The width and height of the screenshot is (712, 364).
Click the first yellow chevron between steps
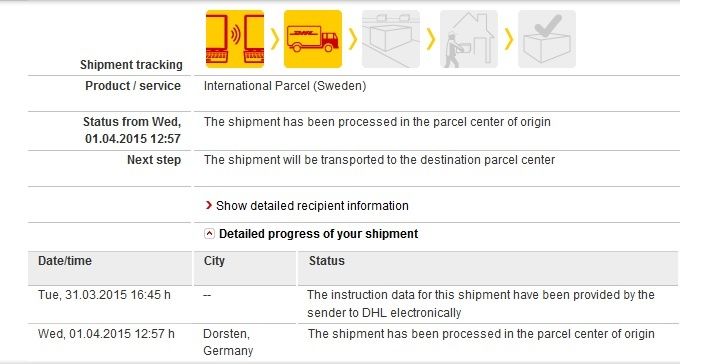[274, 39]
